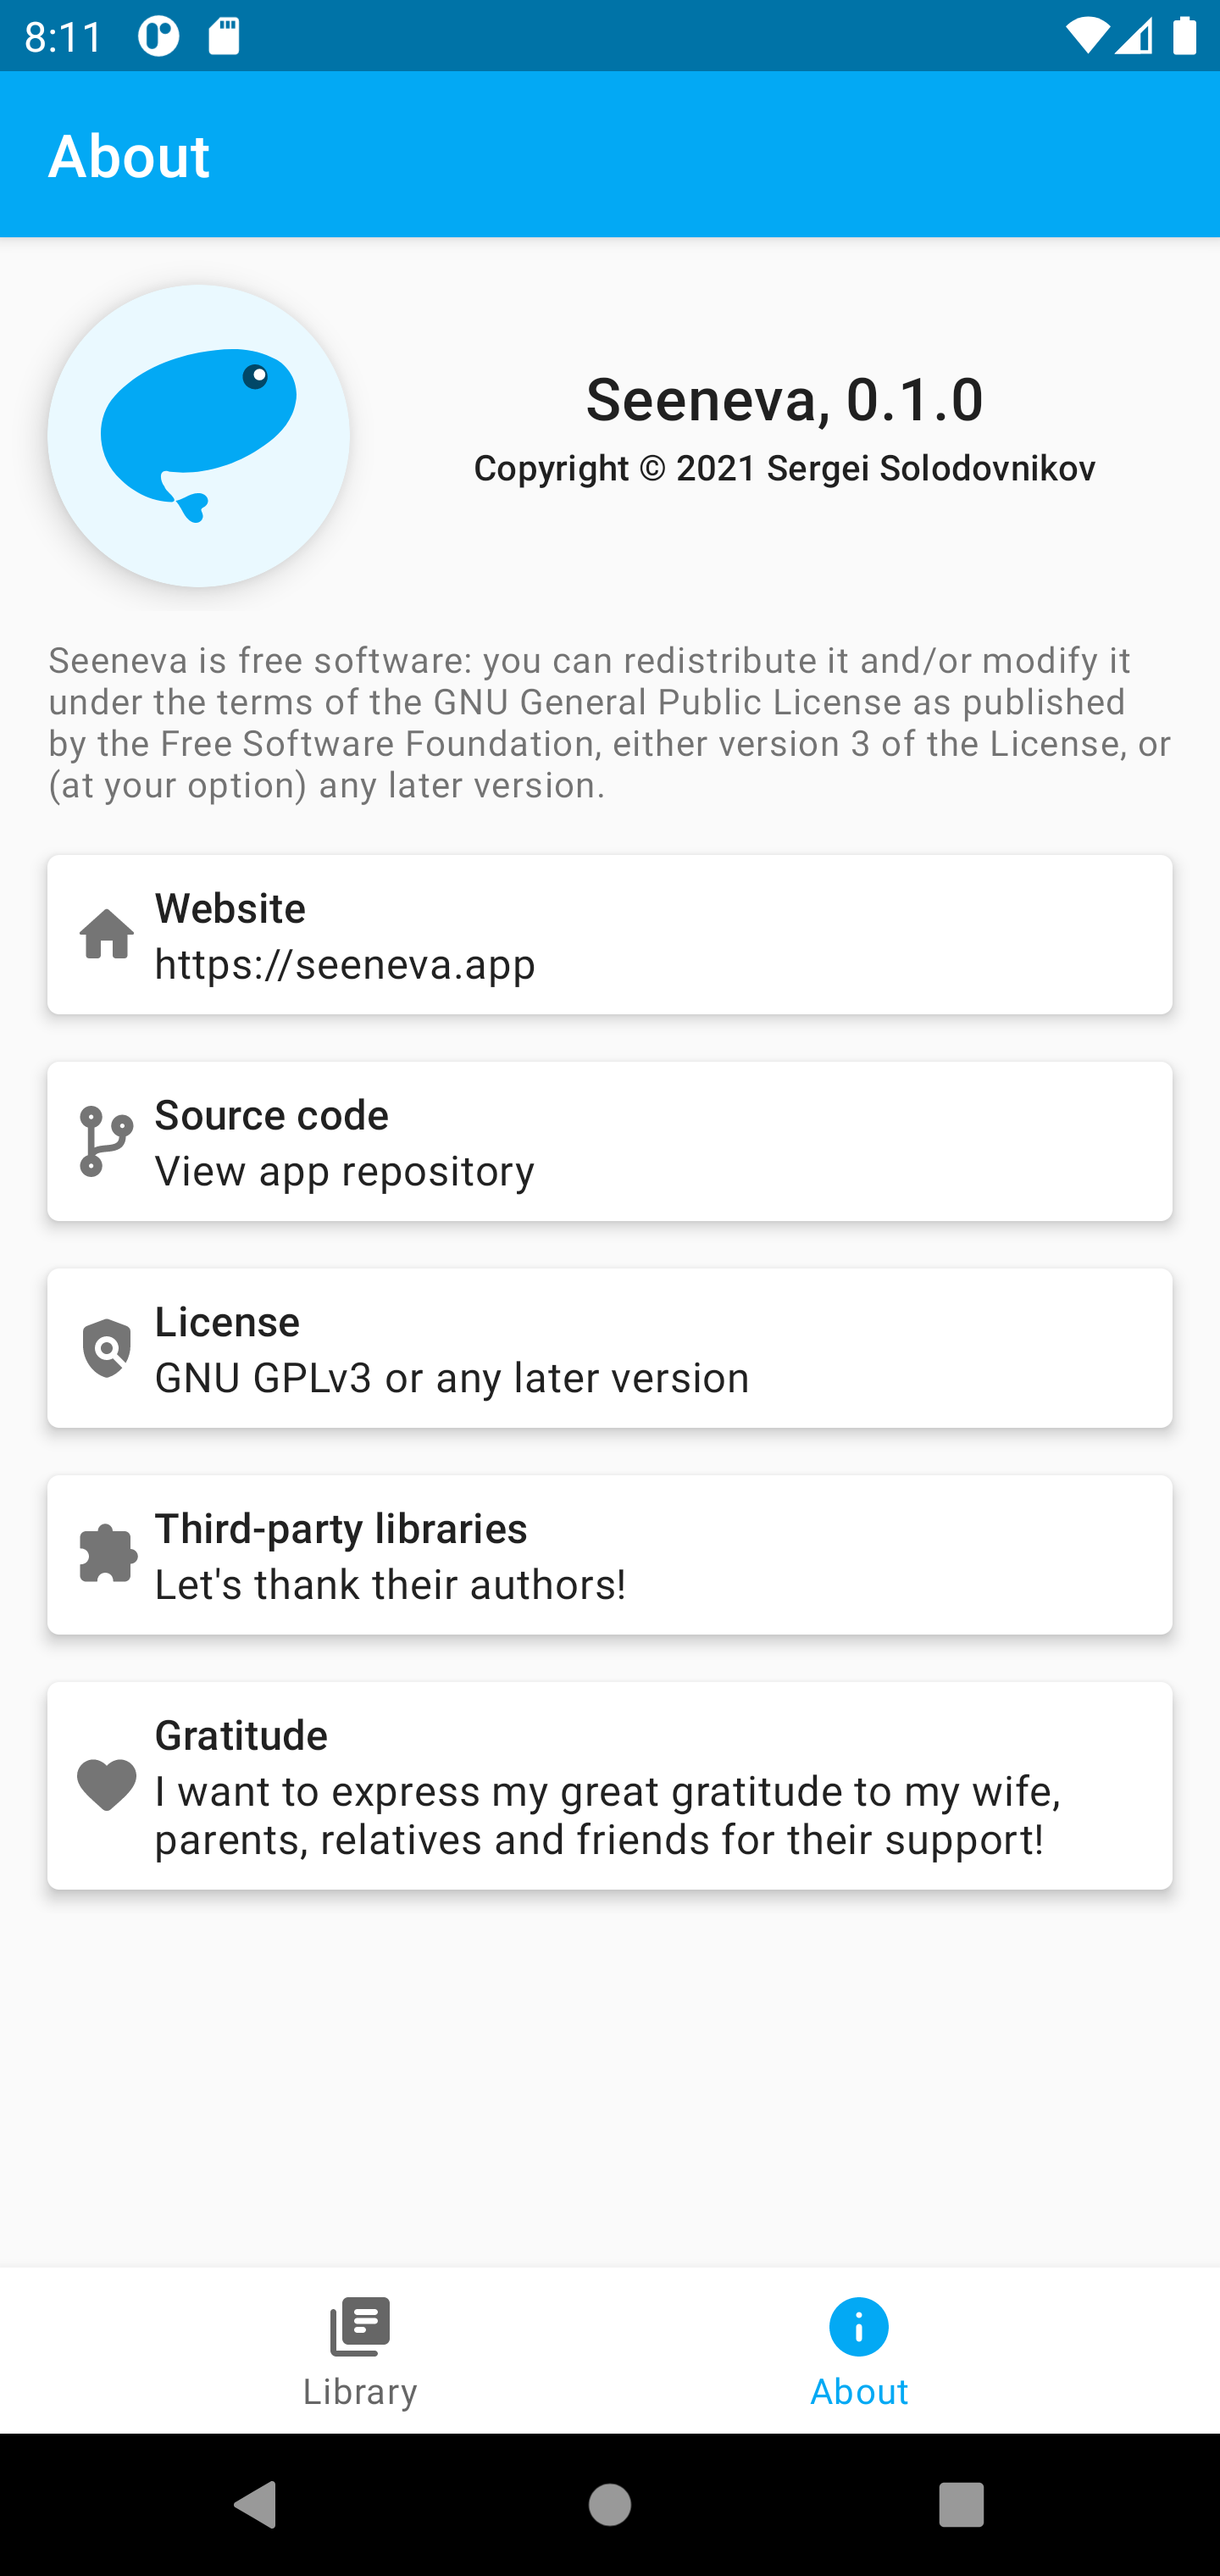Click the git branch icon for Source code
Screen dimensions: 1220x2576
(106, 1141)
